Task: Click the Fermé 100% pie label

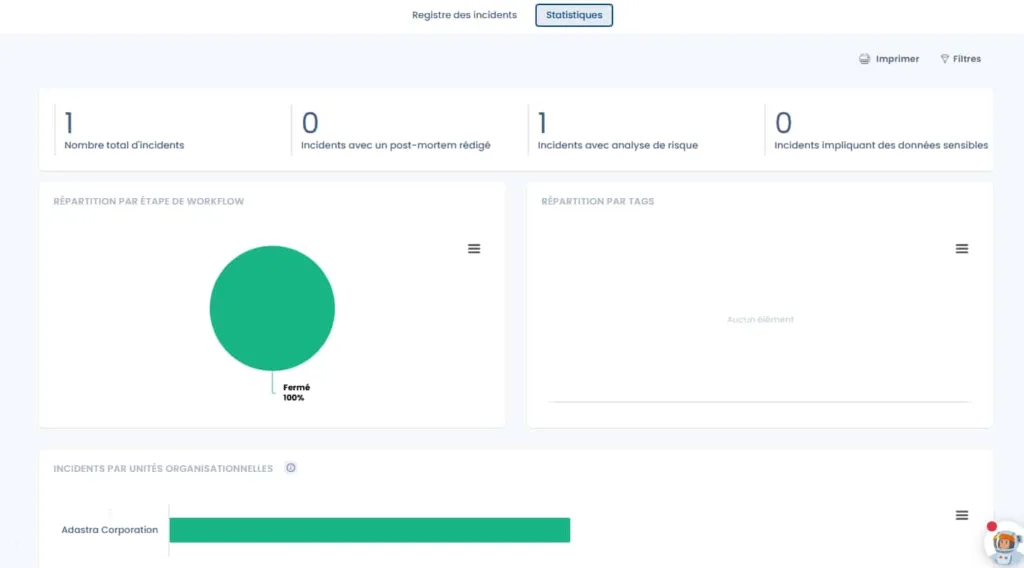Action: (296, 392)
